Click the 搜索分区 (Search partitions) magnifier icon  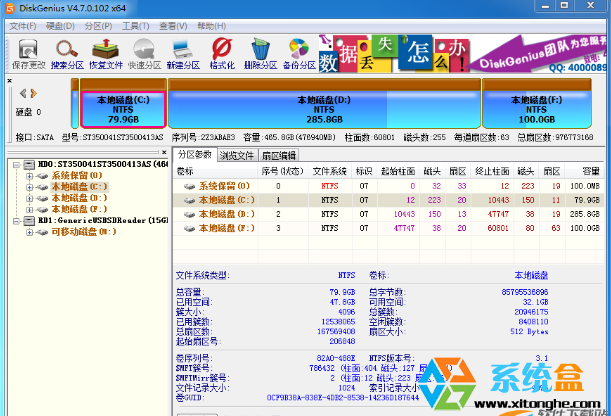67,52
